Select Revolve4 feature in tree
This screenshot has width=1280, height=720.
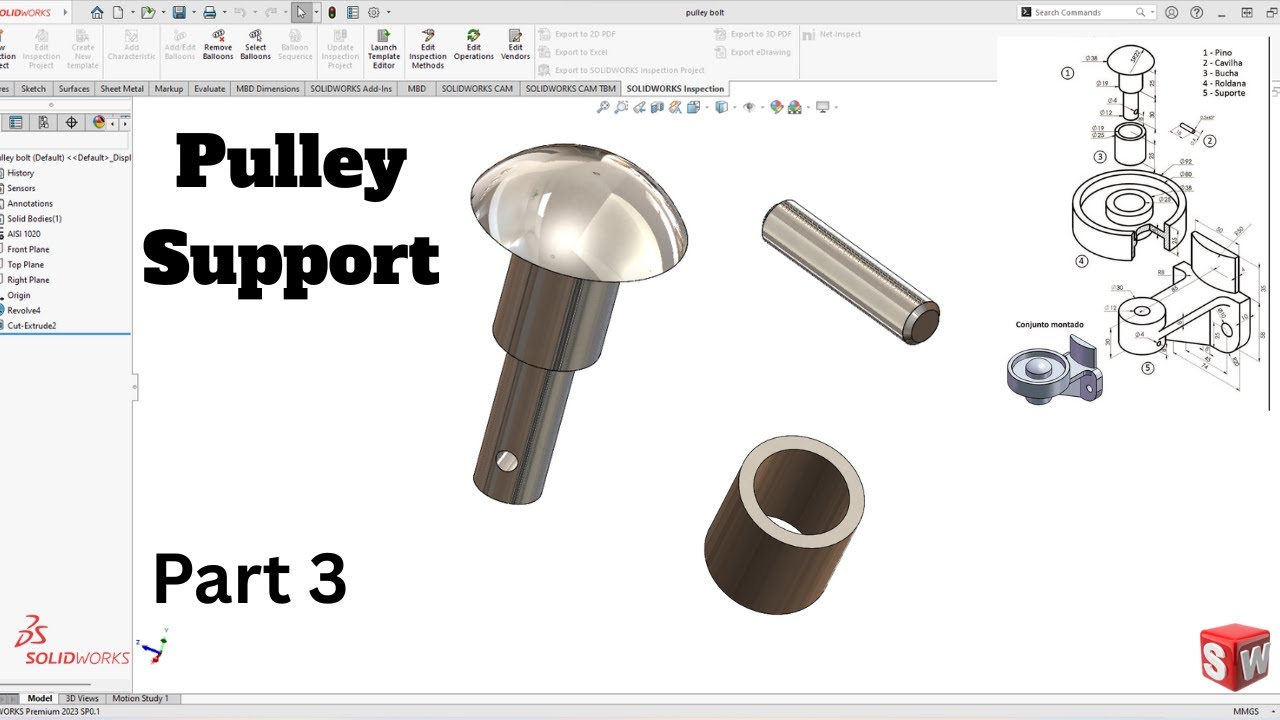(x=24, y=310)
